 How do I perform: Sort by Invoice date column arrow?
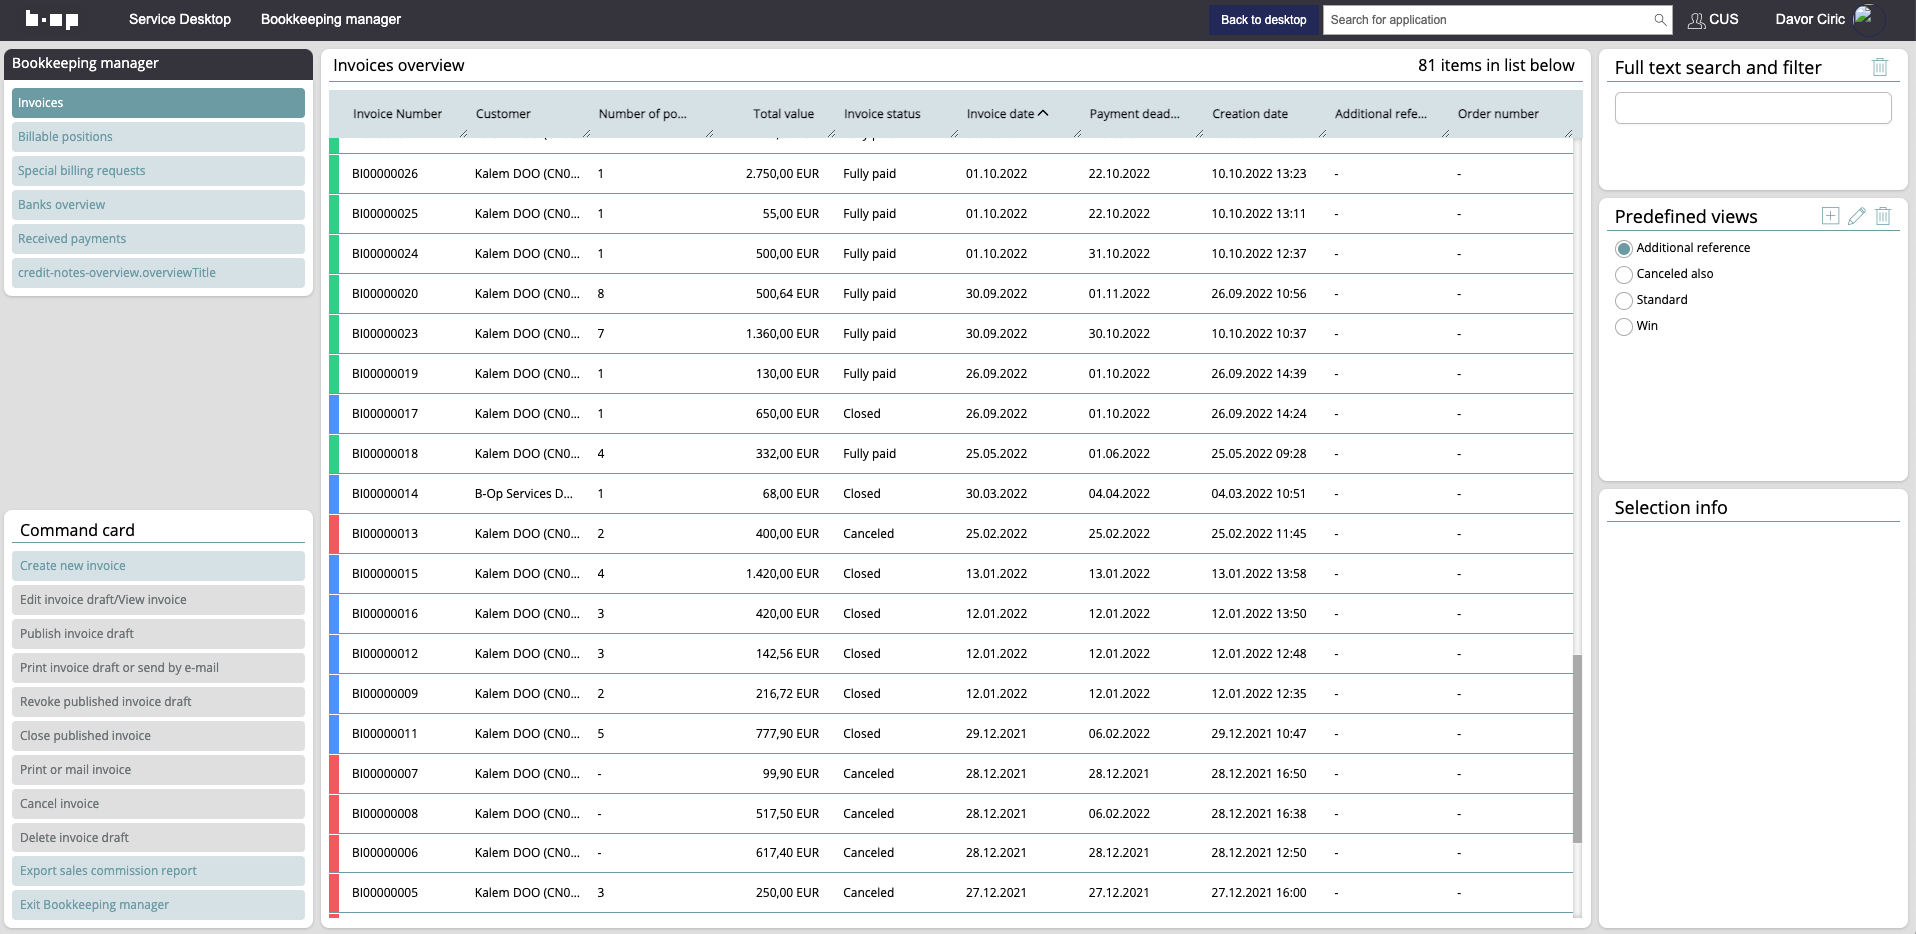[x=1043, y=114]
